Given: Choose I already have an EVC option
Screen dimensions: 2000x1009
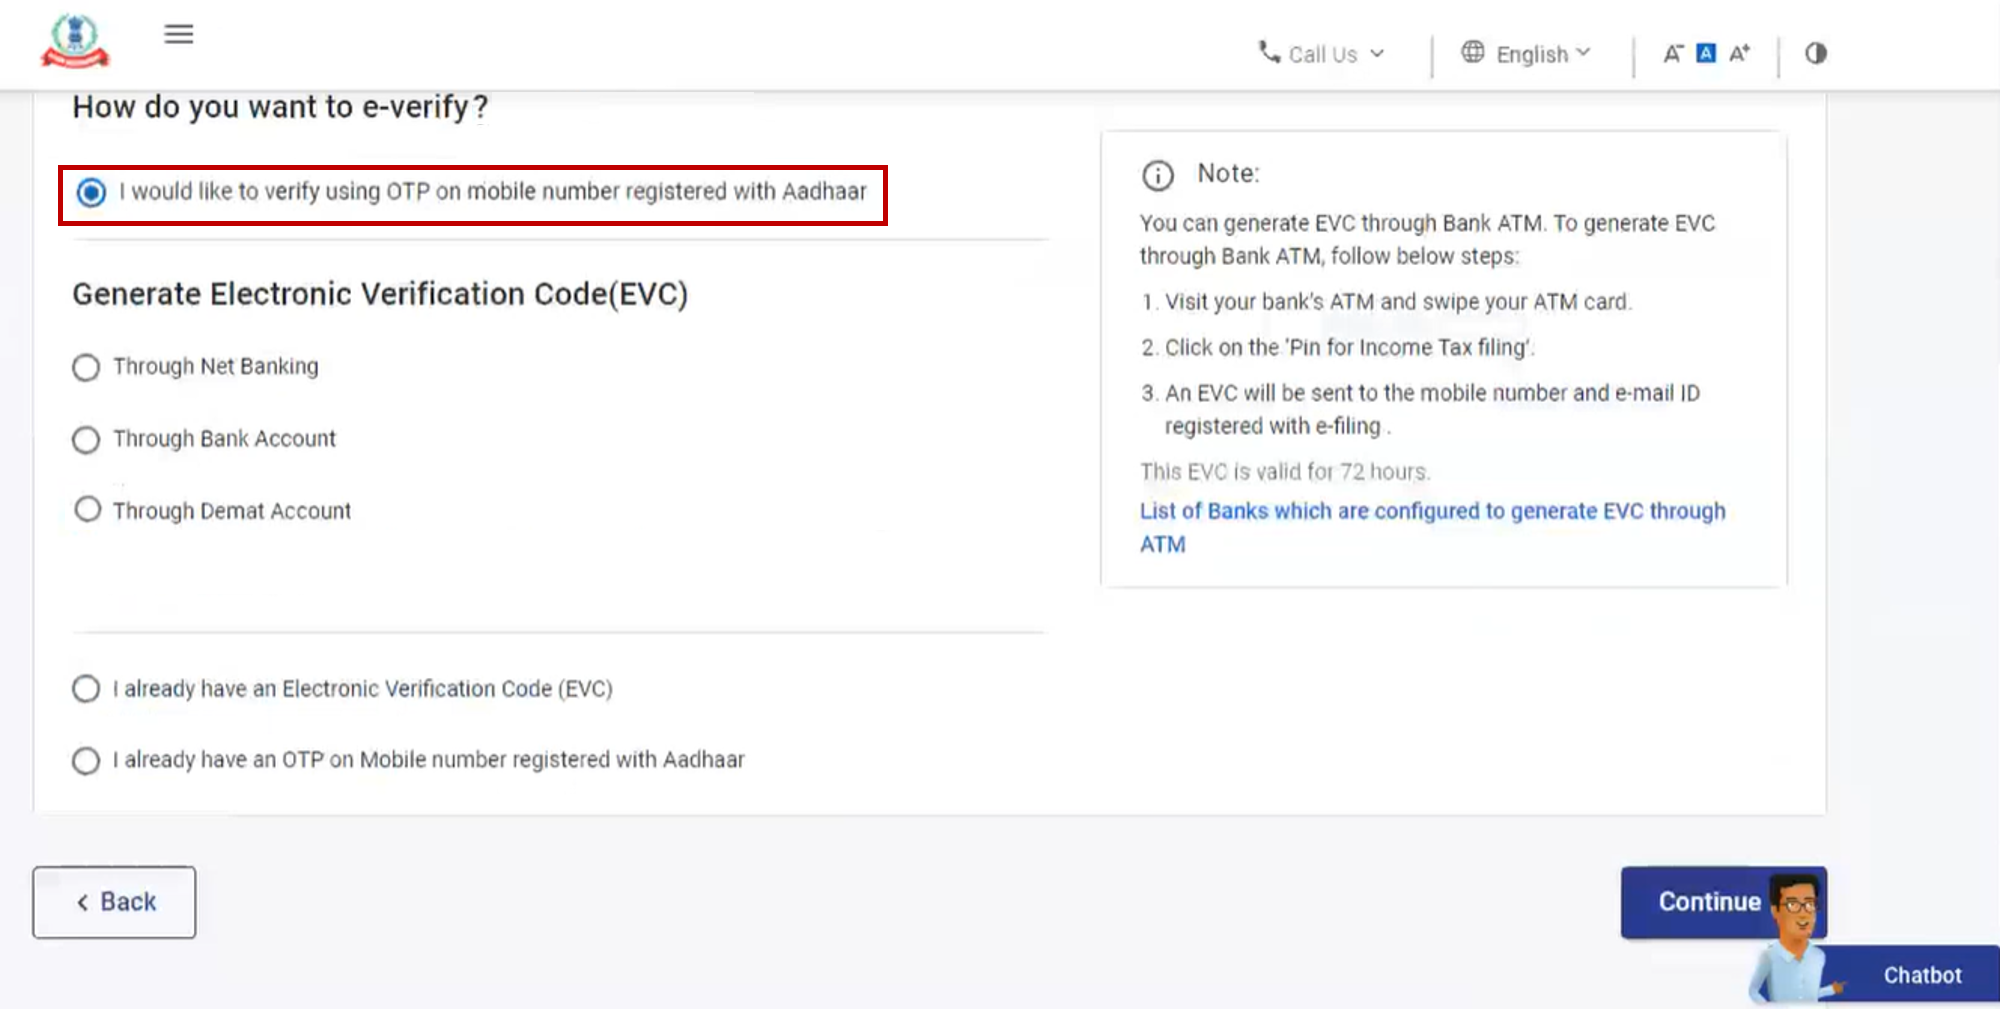Looking at the screenshot, I should click(86, 688).
